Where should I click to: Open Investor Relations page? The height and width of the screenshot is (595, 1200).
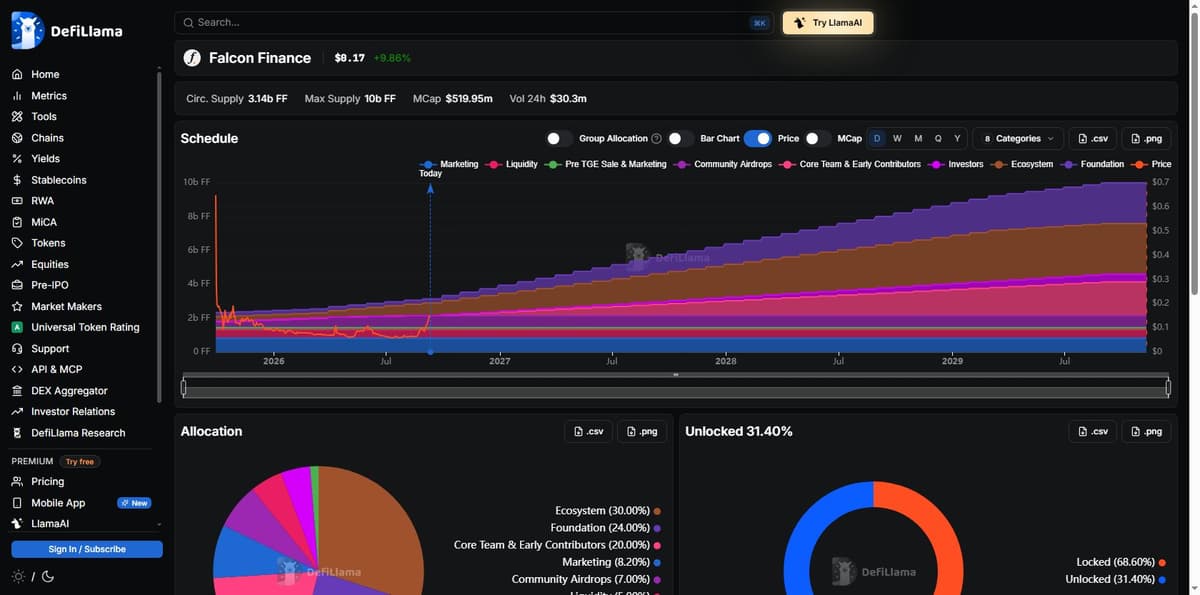pyautogui.click(x=73, y=412)
